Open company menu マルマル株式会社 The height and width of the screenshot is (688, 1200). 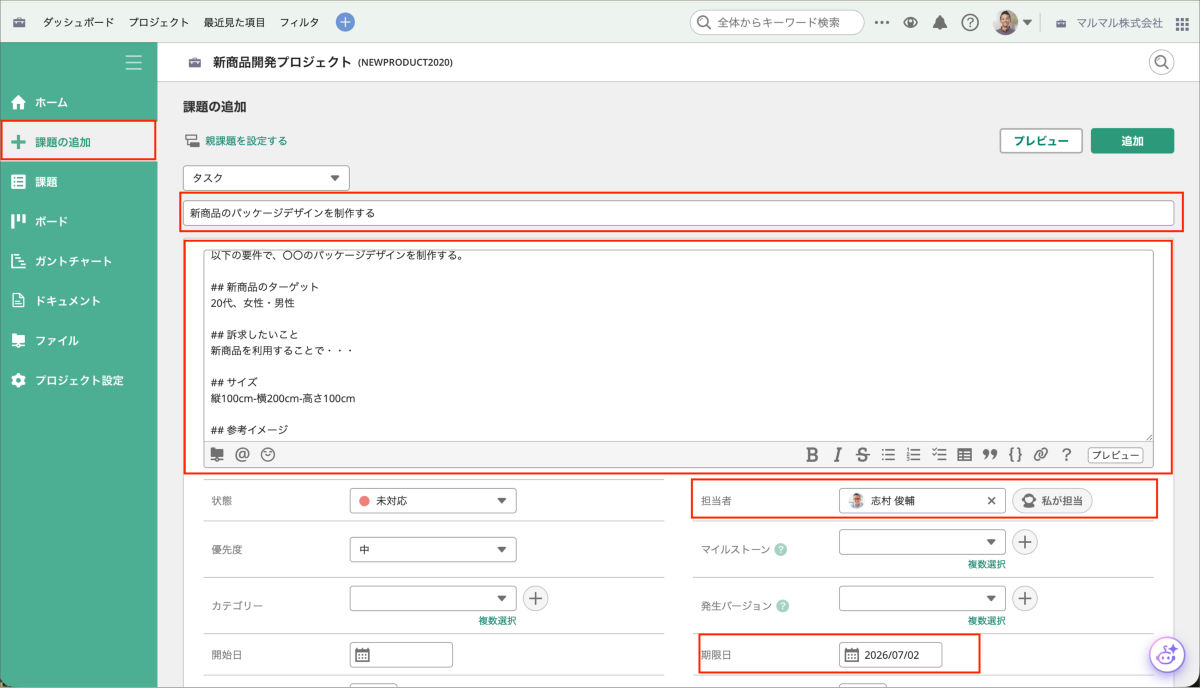[x=1109, y=22]
